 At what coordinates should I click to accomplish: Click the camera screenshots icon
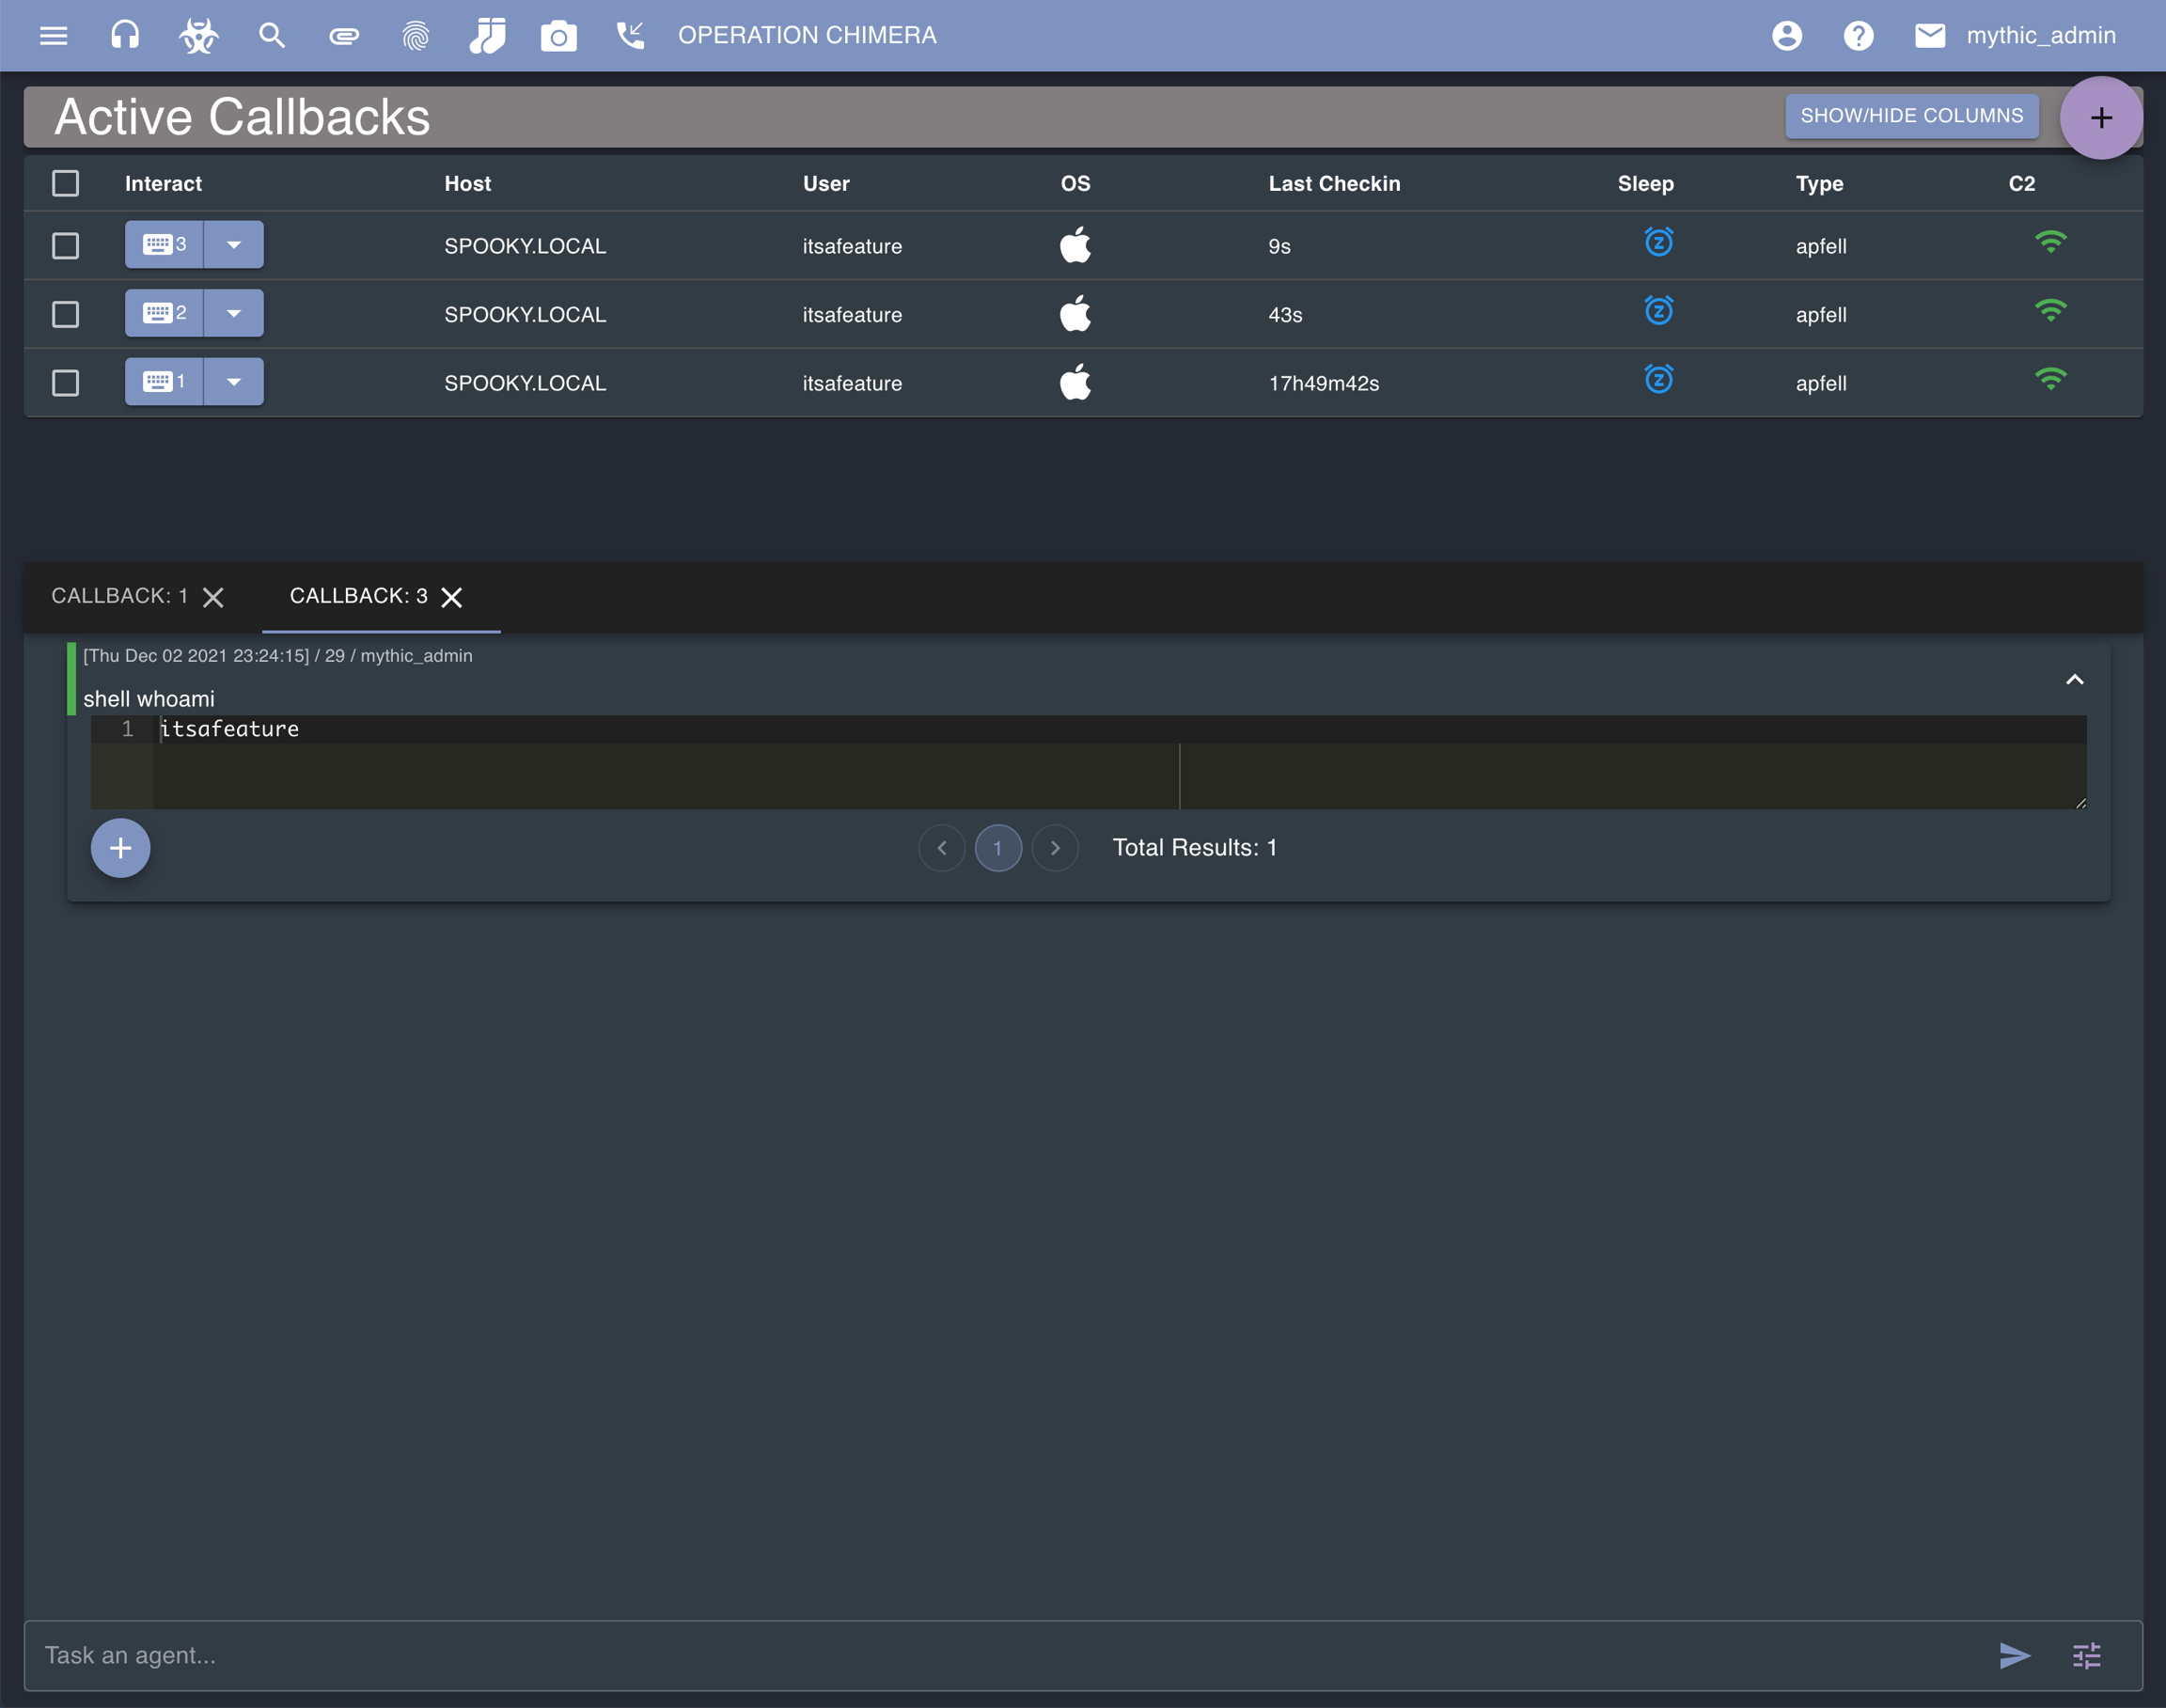558,36
